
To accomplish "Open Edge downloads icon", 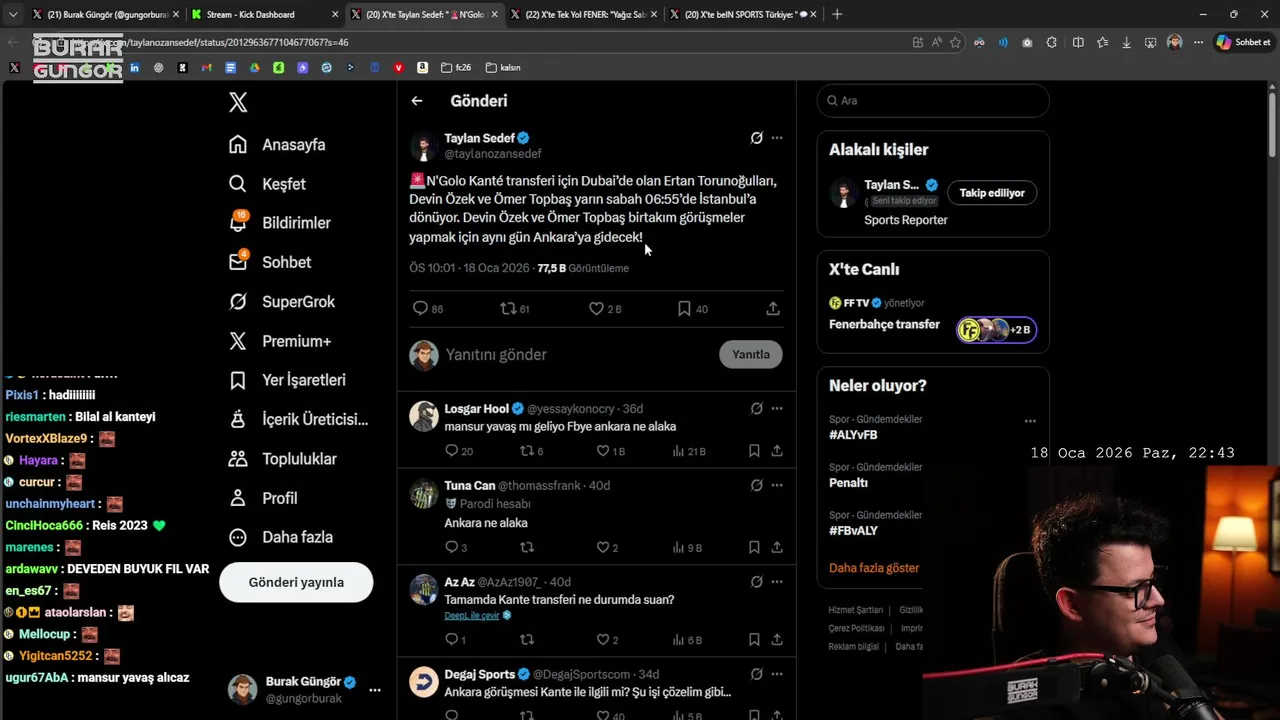I will tap(1127, 42).
